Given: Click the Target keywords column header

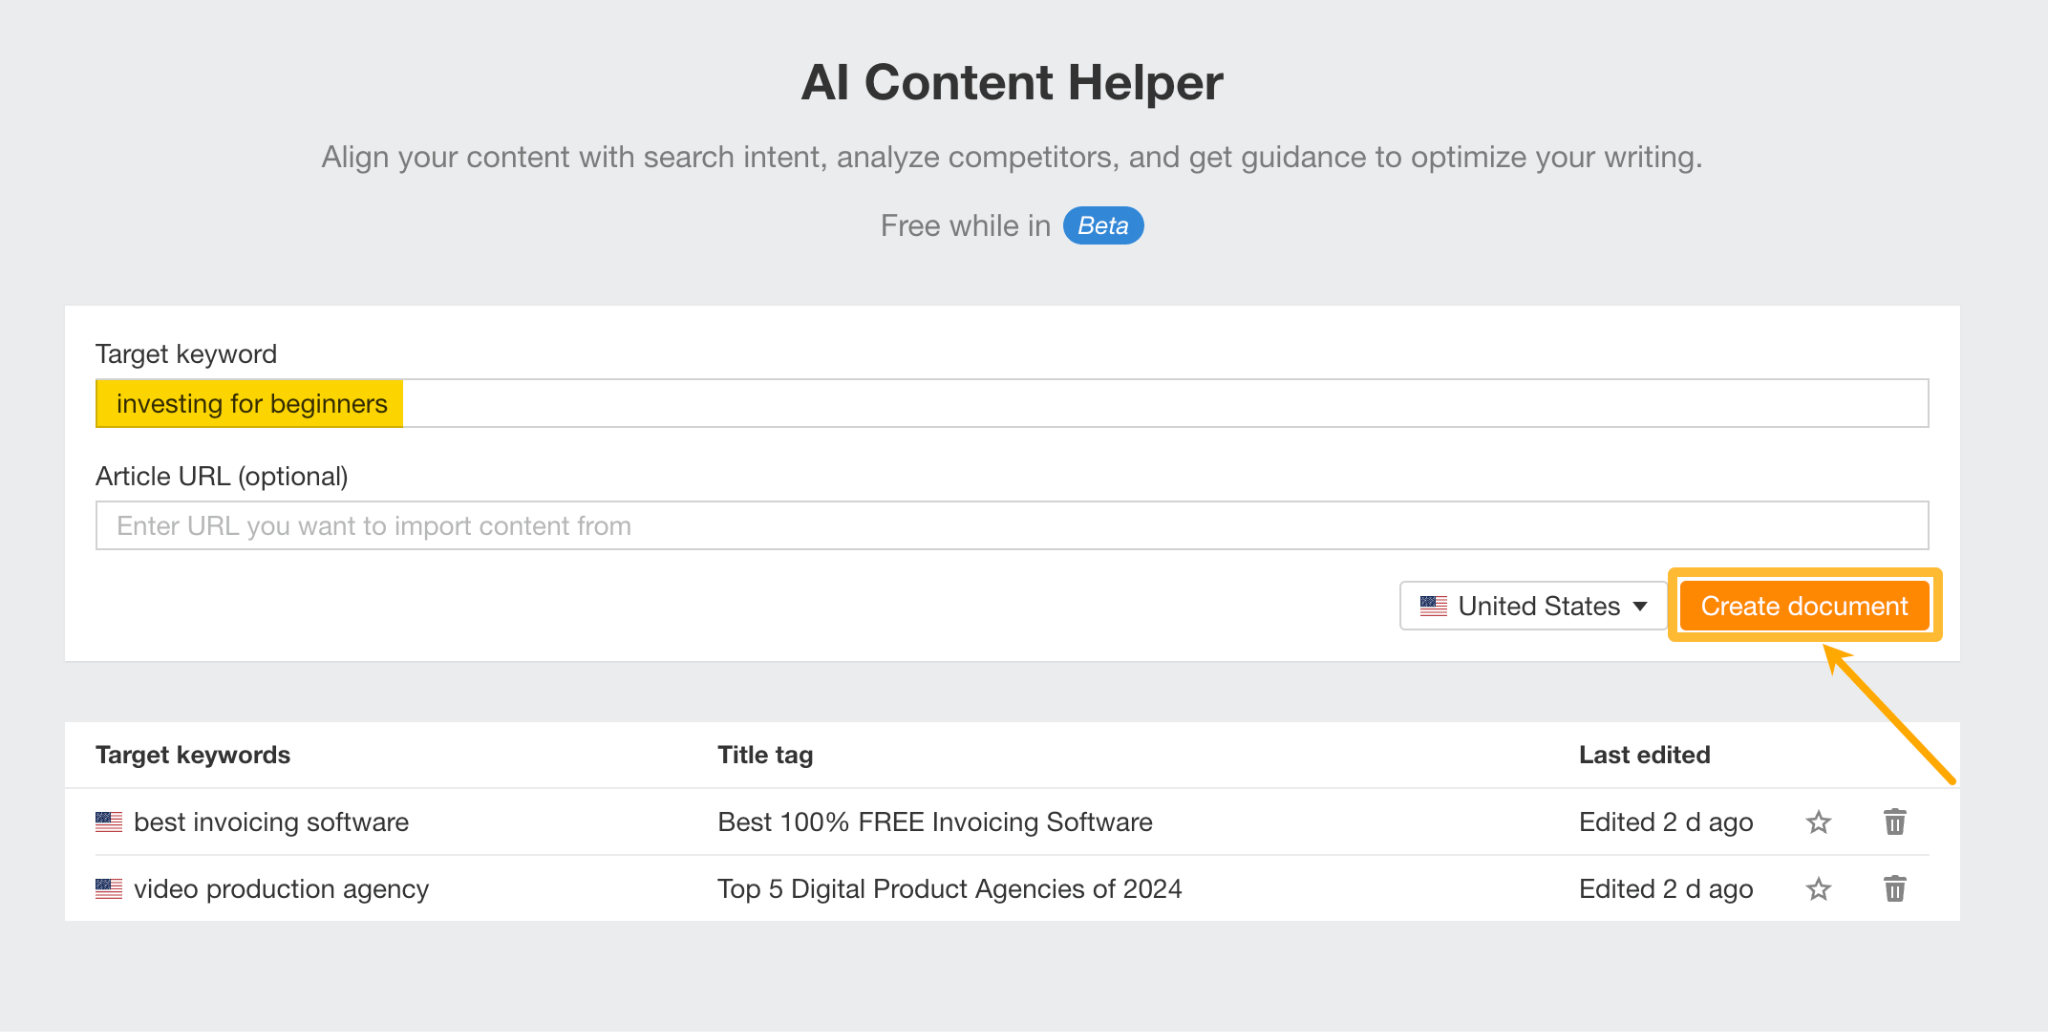Looking at the screenshot, I should point(193,754).
